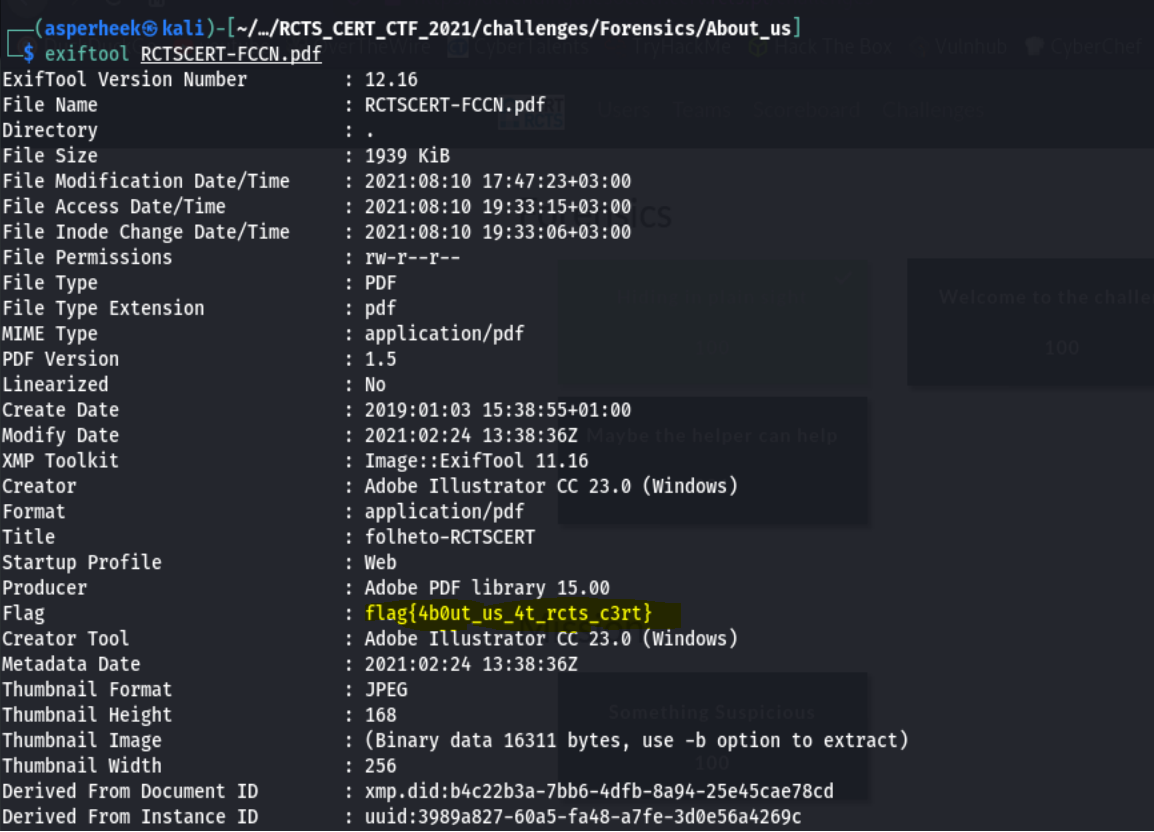Image resolution: width=1154 pixels, height=832 pixels.
Task: Click the Thumbnail Image binary data 16311 bytes text
Action: (637, 740)
